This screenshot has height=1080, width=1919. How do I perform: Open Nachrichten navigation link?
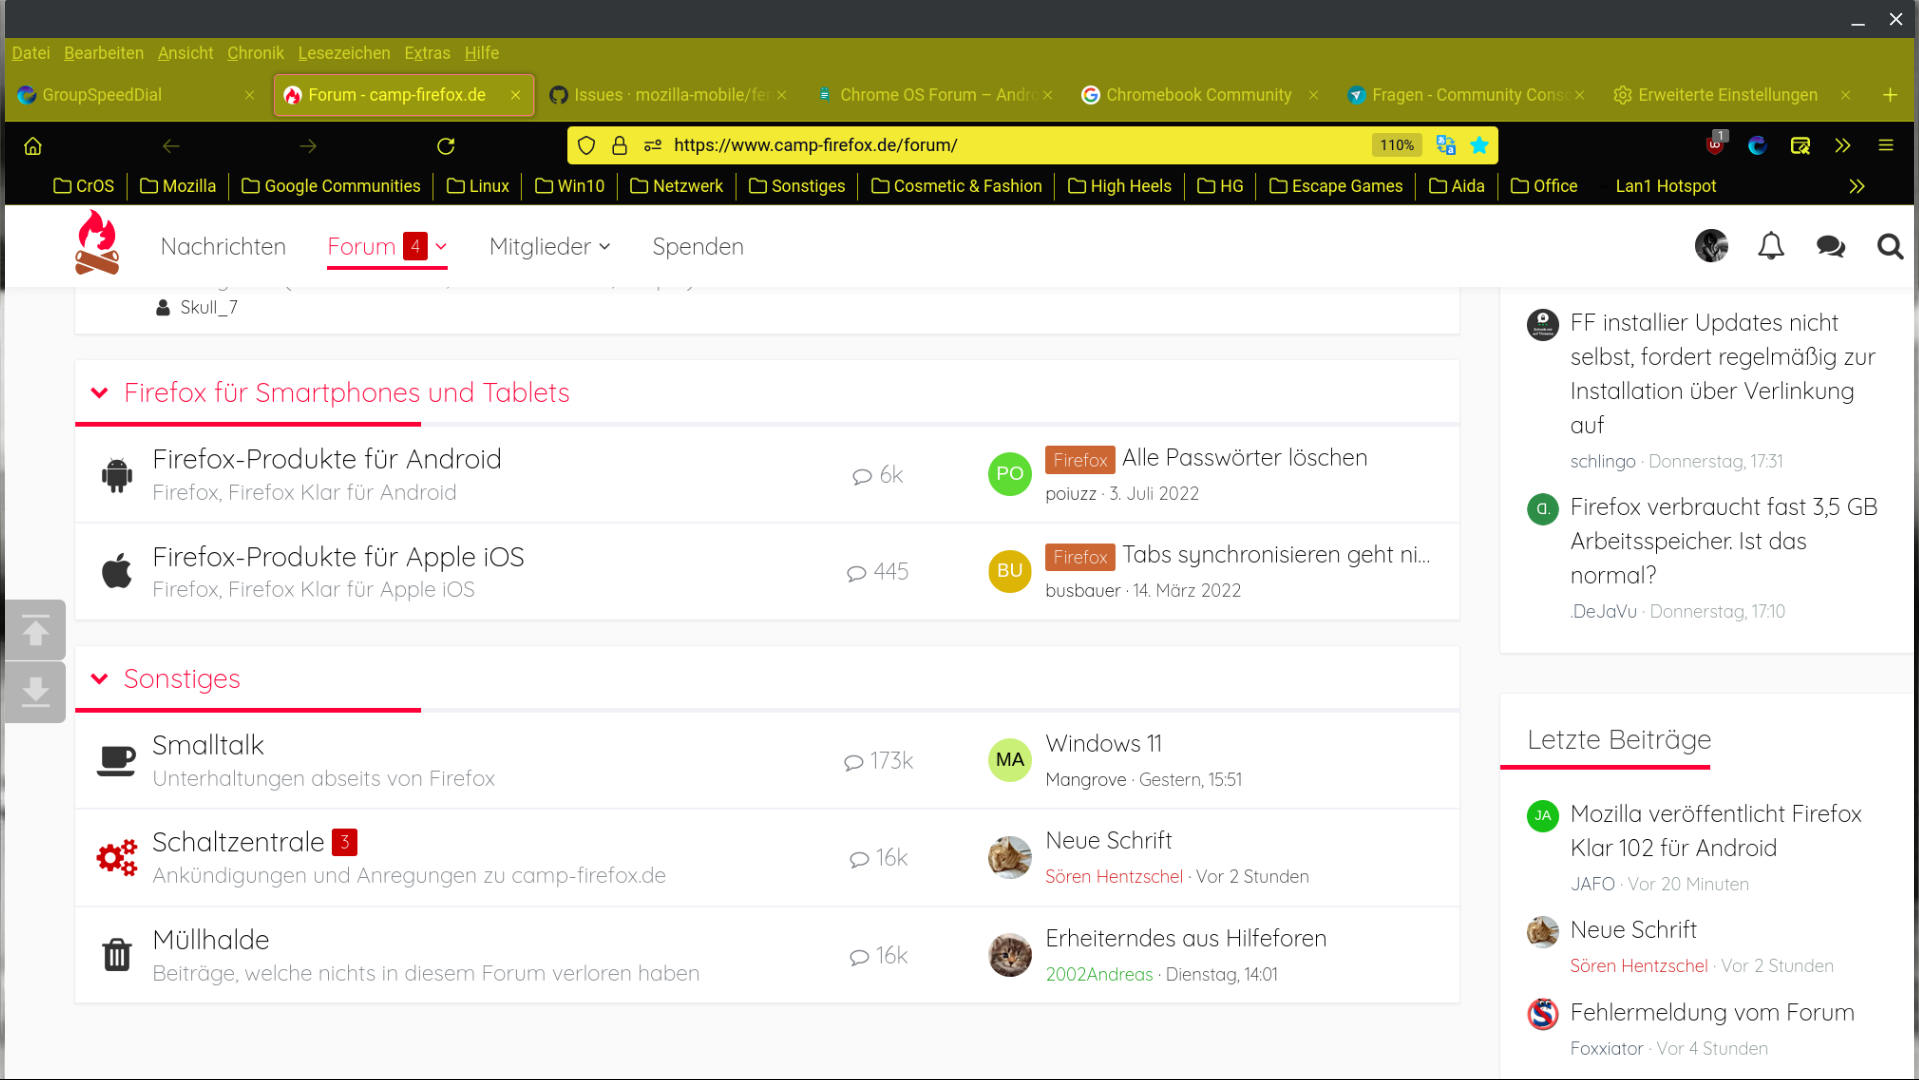coord(223,247)
